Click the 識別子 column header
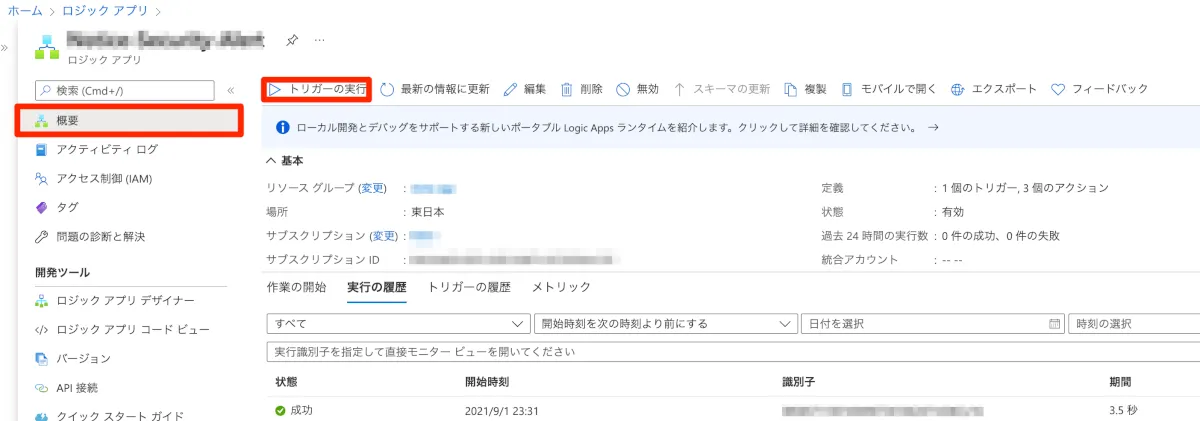Screen dimensions: 1200x421 [x=799, y=382]
